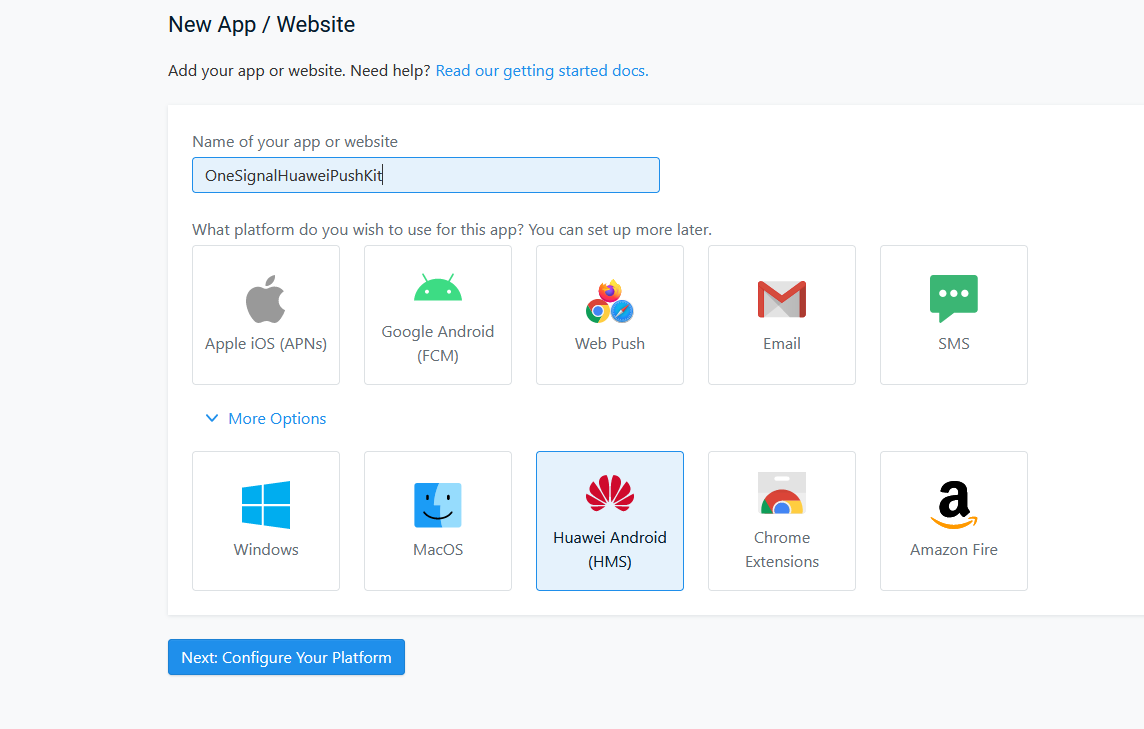Viewport: 1144px width, 729px height.
Task: Click the 'Chrome Extensions' label text
Action: [782, 549]
